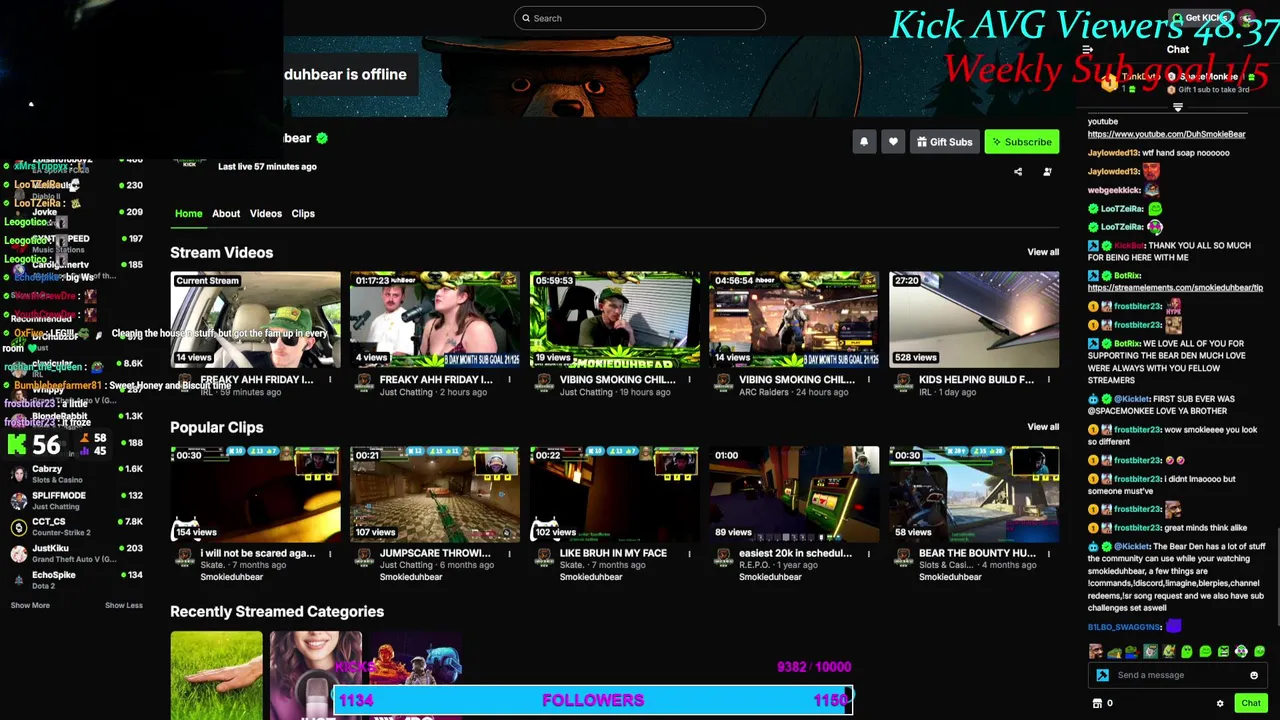Open options menu for KIDS HELPING BUILD video
This screenshot has height=720, width=1280.
1048,380
